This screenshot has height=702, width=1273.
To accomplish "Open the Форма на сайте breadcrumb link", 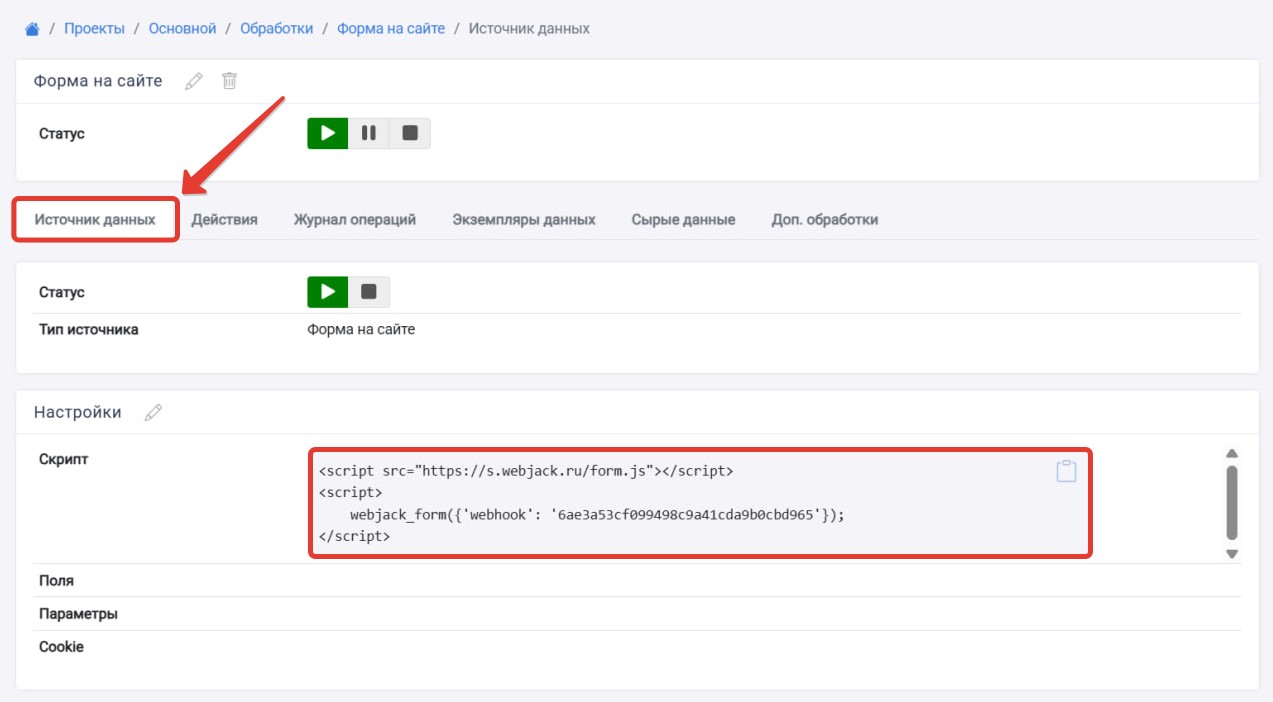I will pos(391,29).
